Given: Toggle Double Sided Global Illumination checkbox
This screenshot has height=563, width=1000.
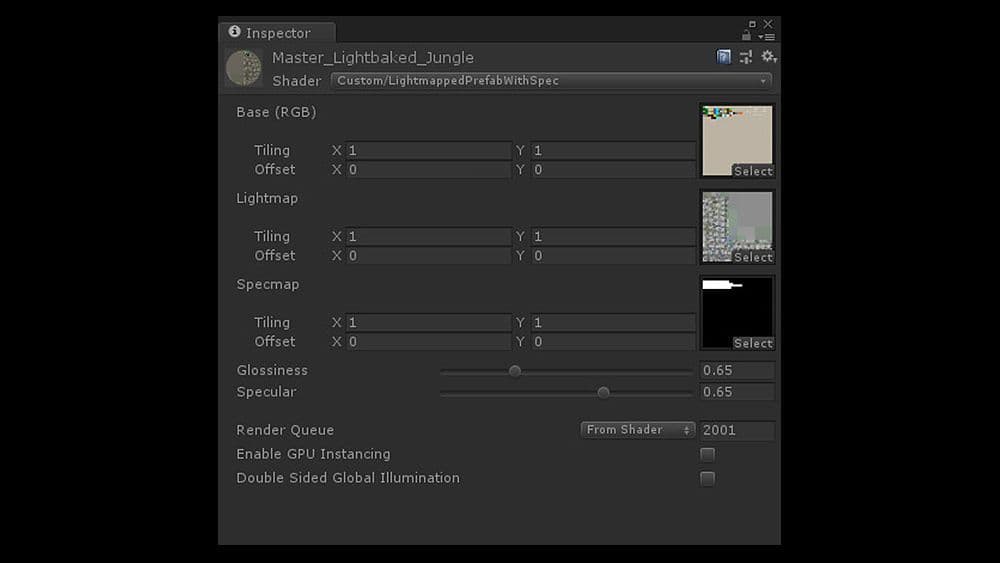Looking at the screenshot, I should tap(707, 478).
